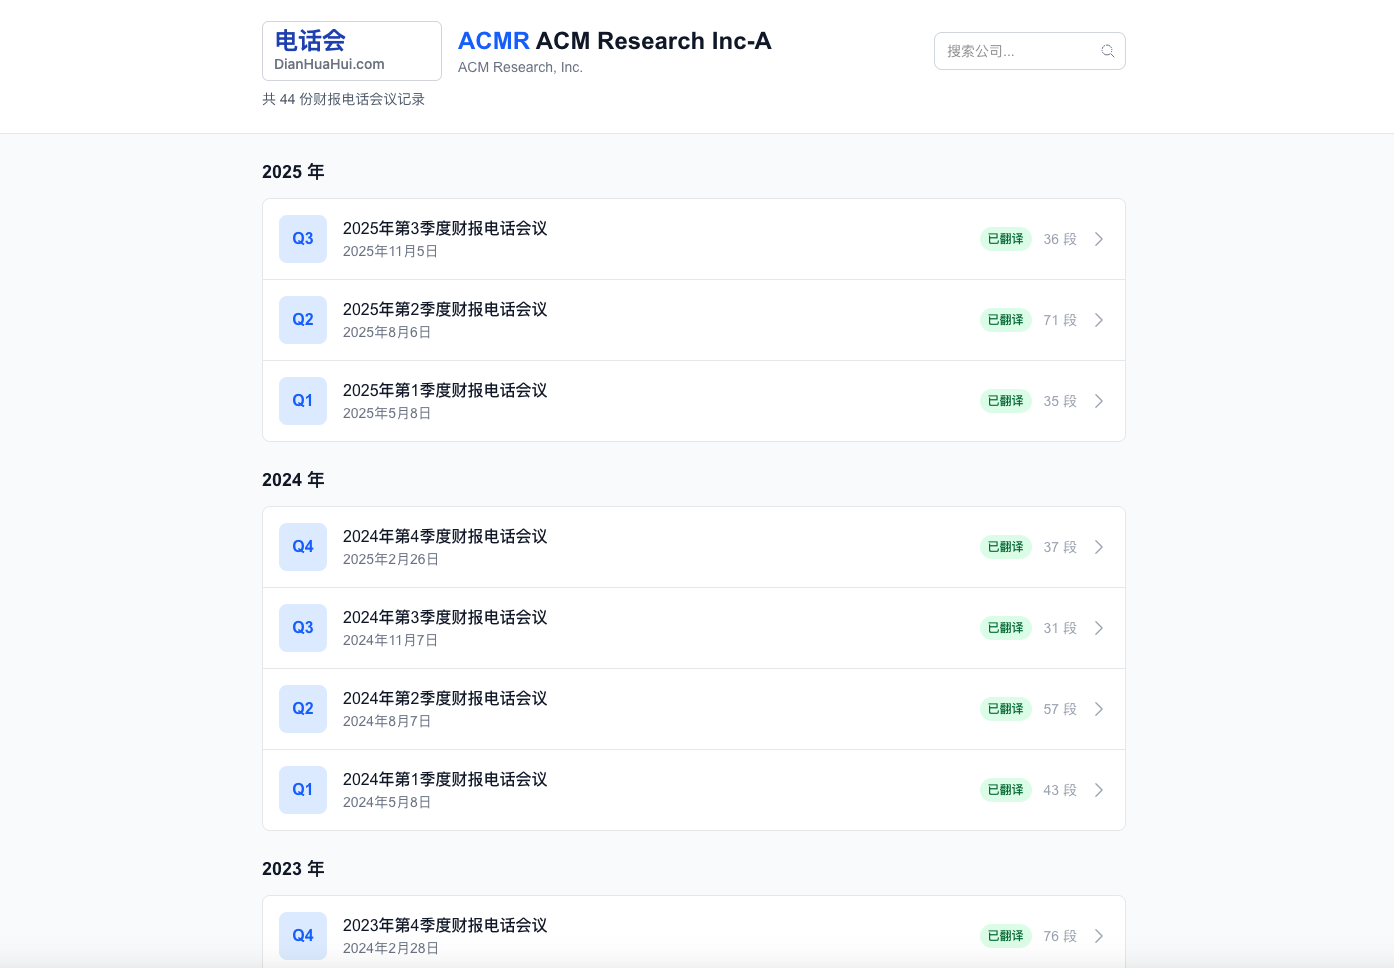
Task: Select the Q1 badge for 2025 first quarter
Action: (x=302, y=400)
